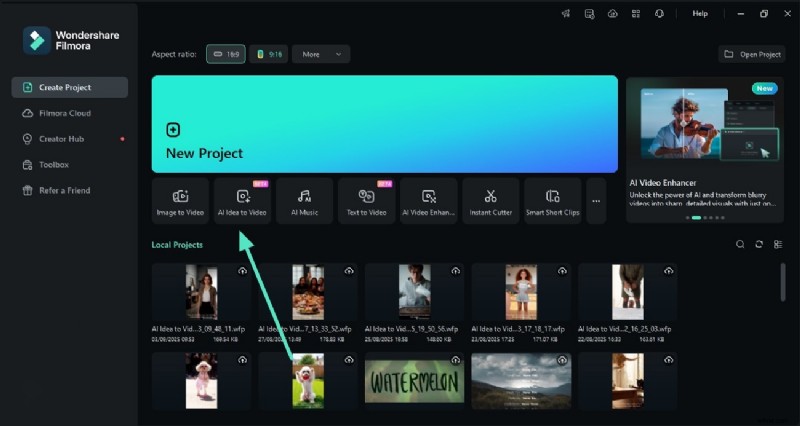Viewport: 800px width, 426px height.
Task: Switch aspect ratio to 9:16
Action: [268, 54]
